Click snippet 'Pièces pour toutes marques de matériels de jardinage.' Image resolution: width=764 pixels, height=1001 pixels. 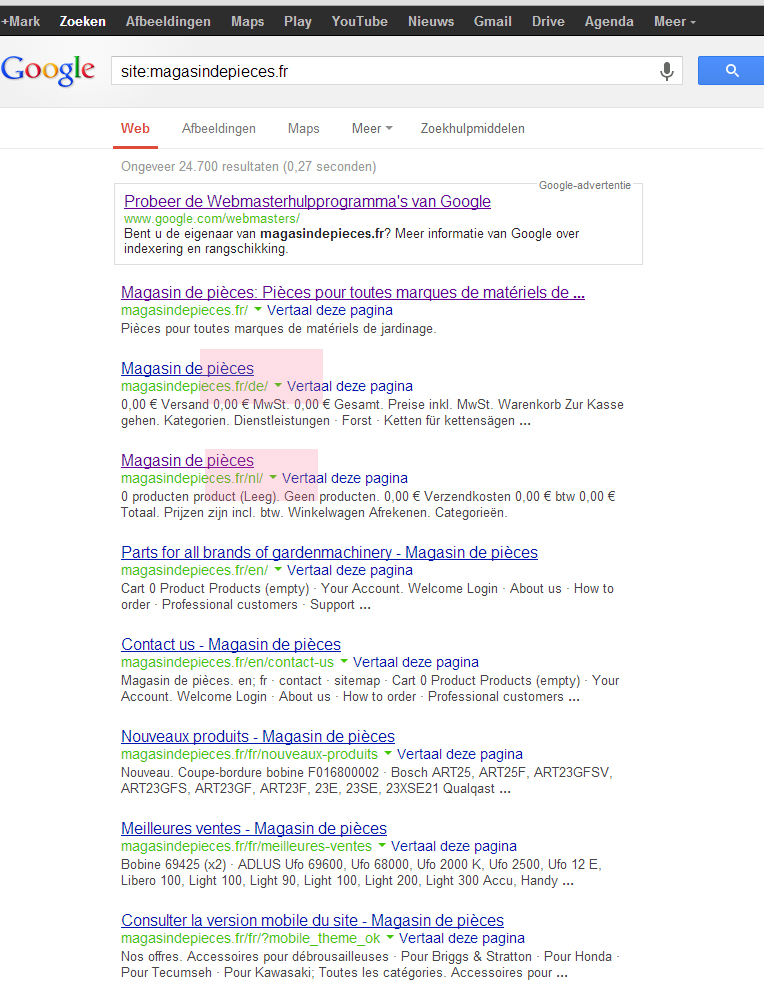pyautogui.click(x=278, y=329)
